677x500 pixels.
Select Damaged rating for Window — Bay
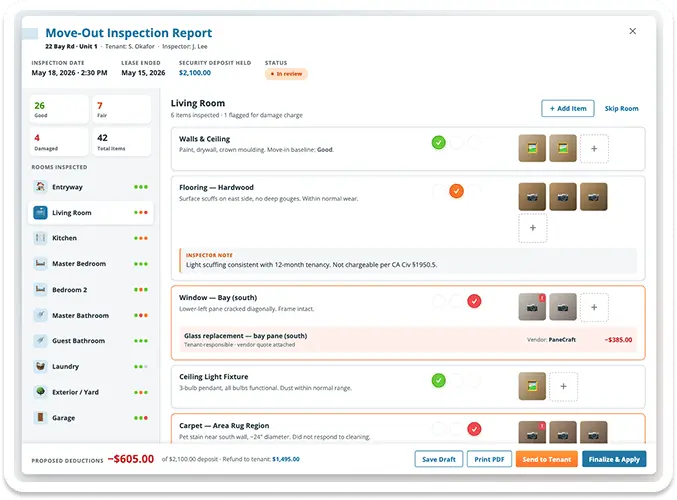(x=474, y=301)
